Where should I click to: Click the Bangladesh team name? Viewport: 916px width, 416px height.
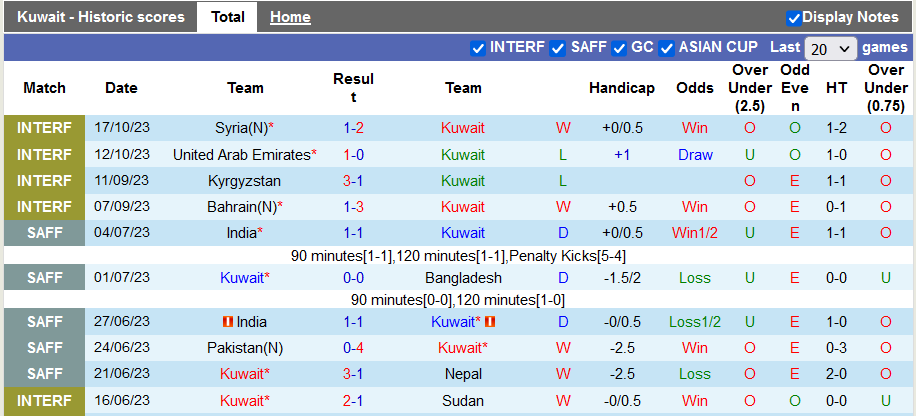coord(463,278)
